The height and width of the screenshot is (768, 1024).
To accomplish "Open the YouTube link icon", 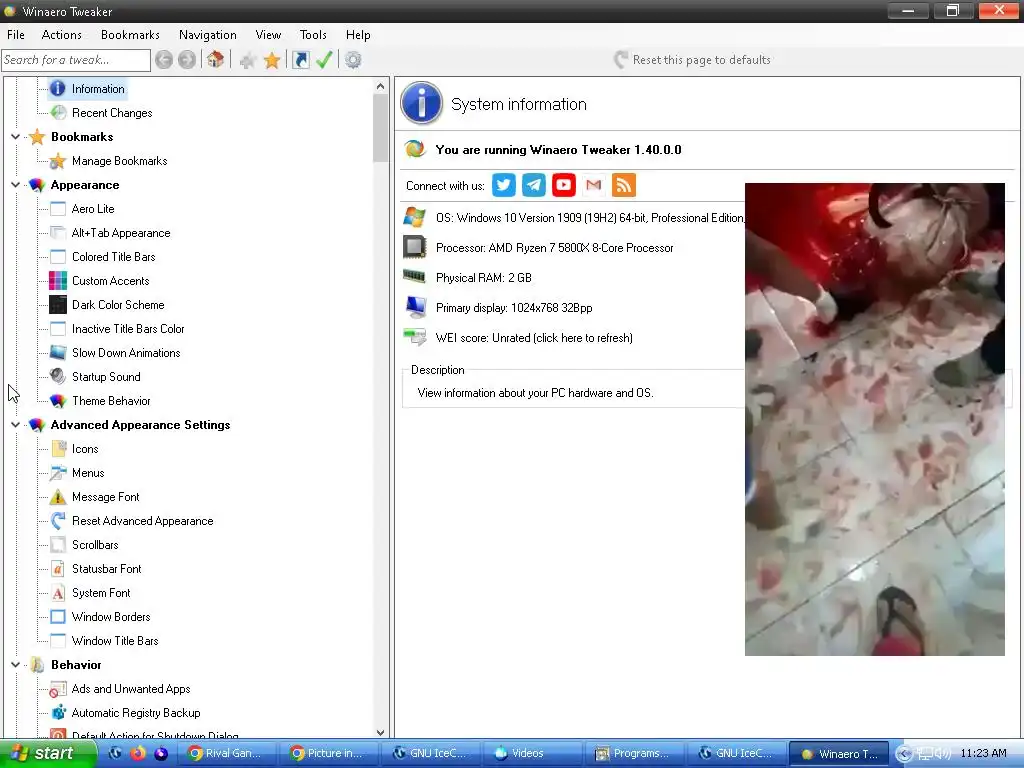I will [x=564, y=185].
